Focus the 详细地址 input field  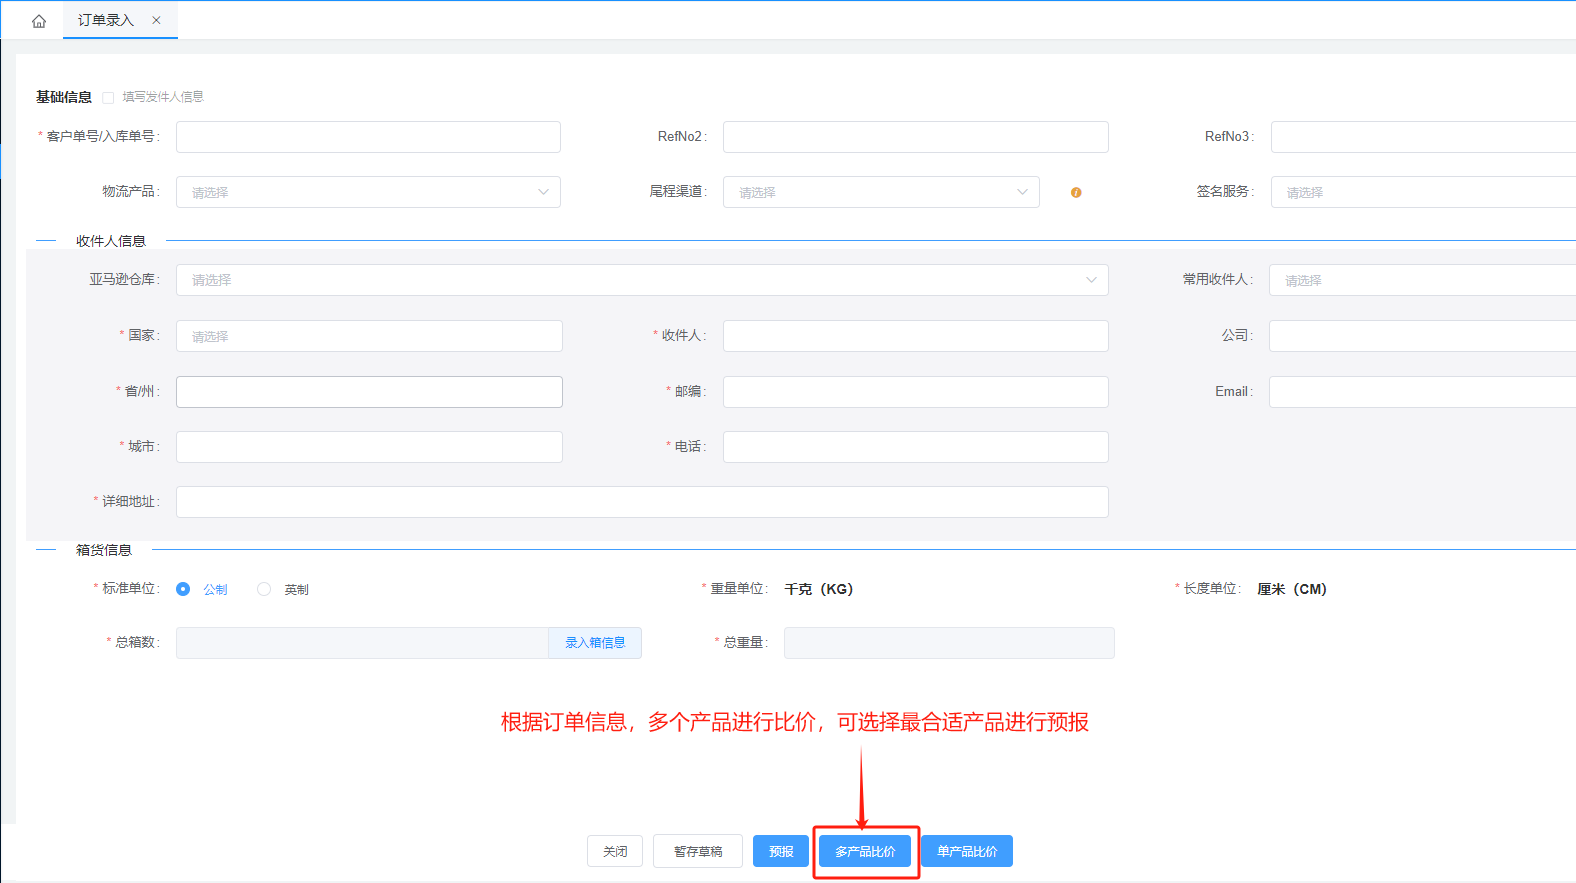click(x=642, y=502)
